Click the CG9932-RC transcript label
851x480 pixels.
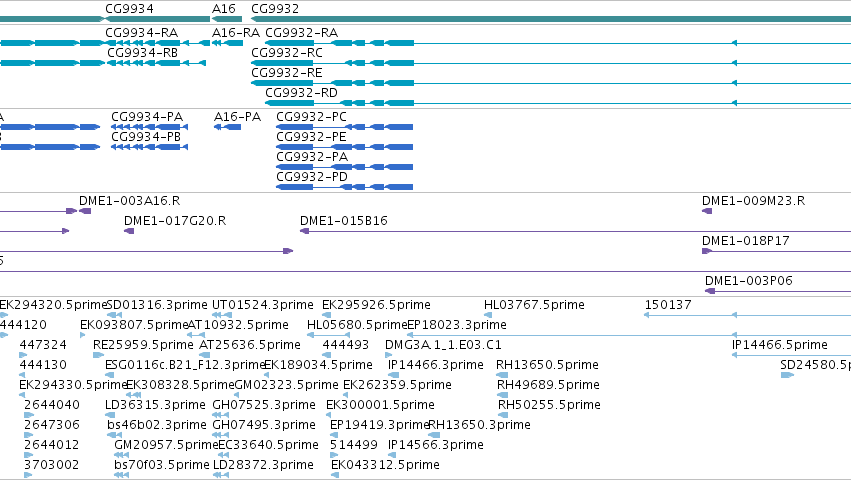click(x=287, y=53)
